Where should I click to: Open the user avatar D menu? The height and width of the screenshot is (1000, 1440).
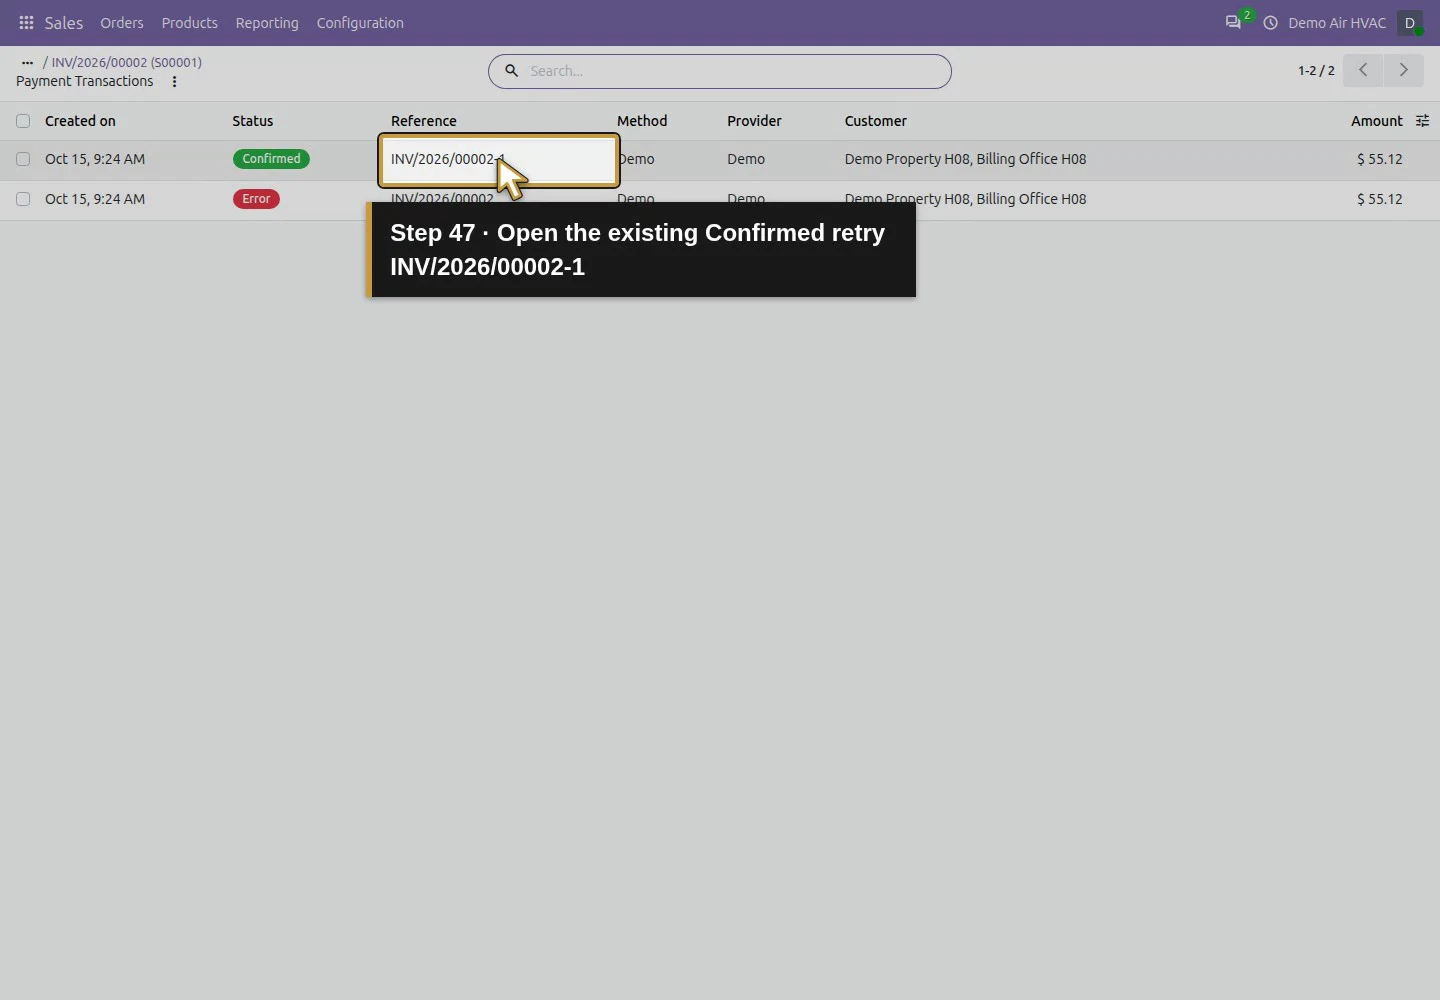click(1410, 22)
